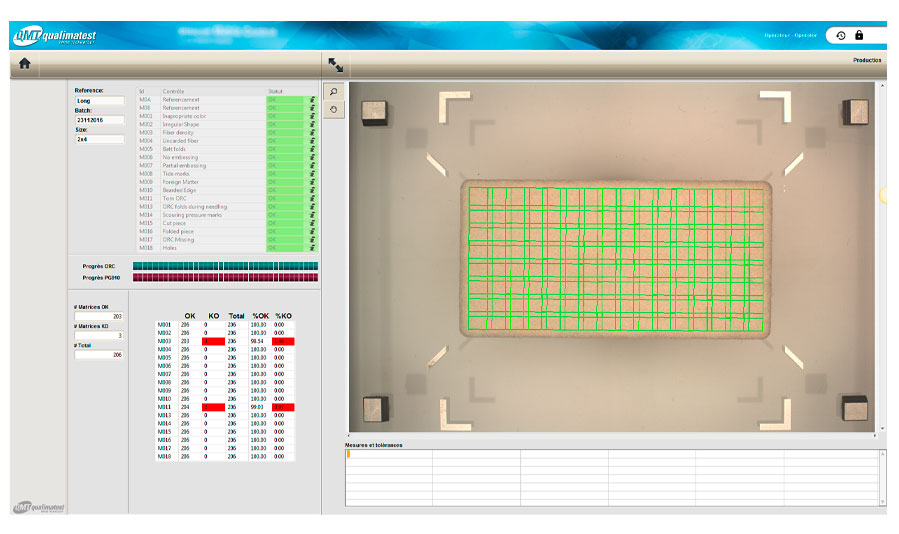Select the hand pan tool
This screenshot has width=899, height=534.
pos(335,108)
